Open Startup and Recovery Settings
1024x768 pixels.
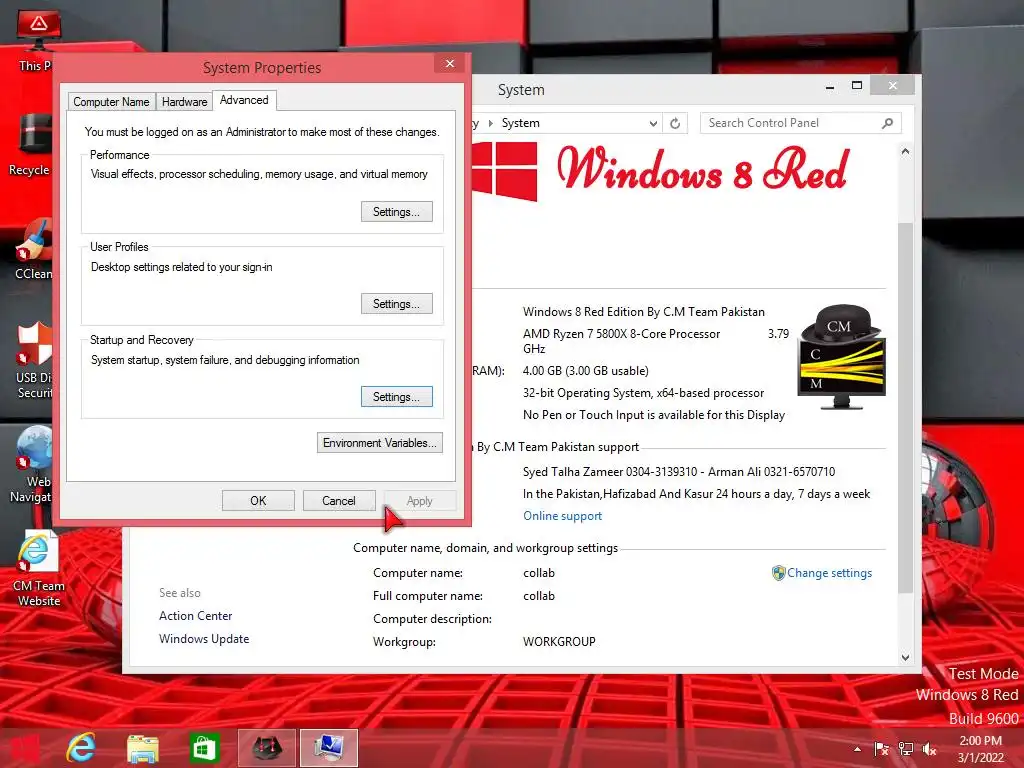pos(396,396)
